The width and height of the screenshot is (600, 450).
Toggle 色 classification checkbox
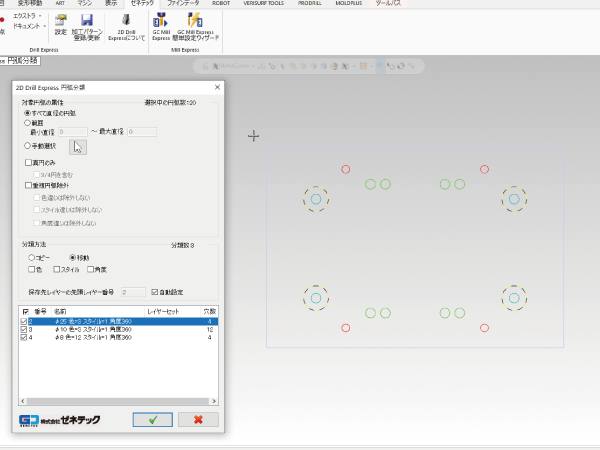click(x=31, y=269)
